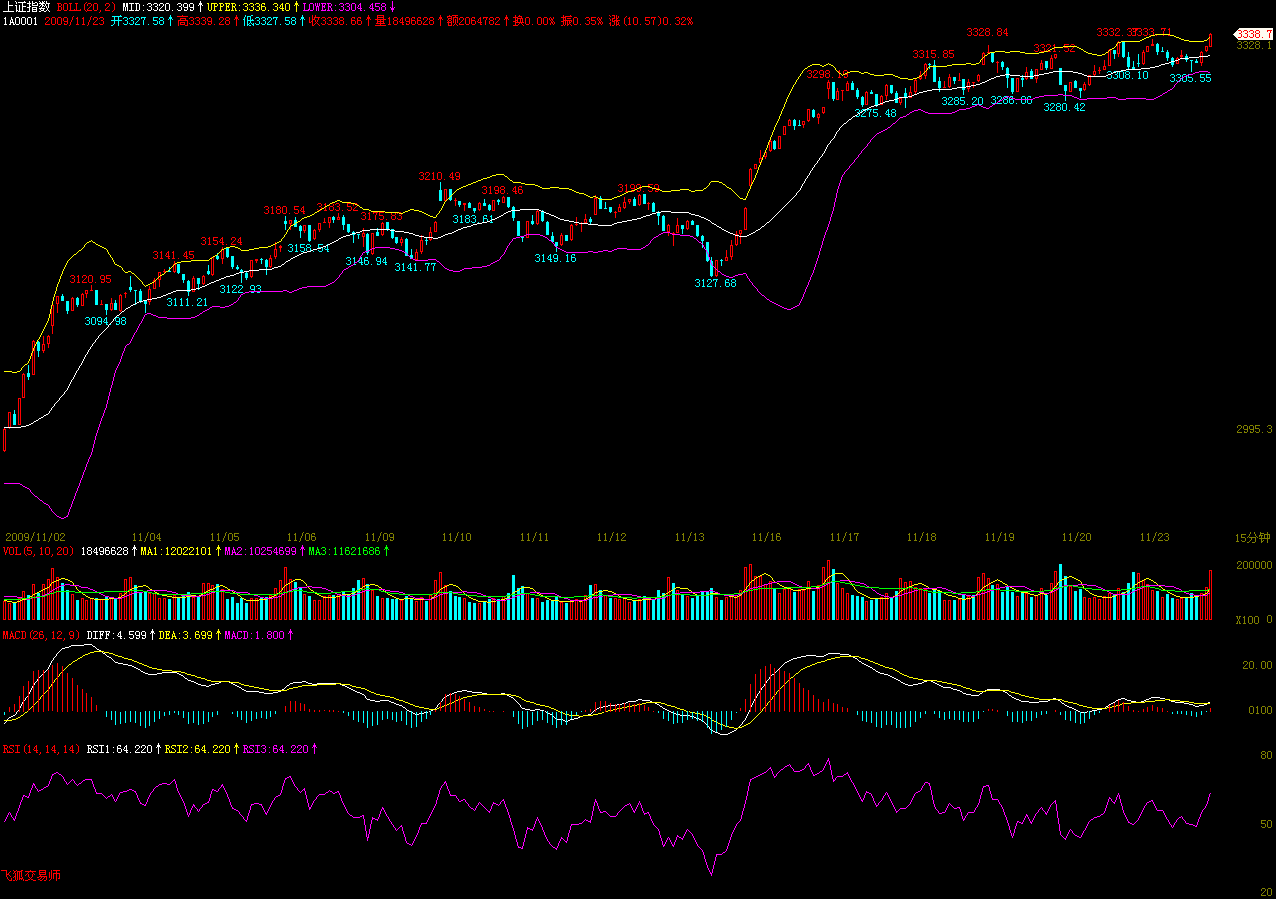This screenshot has width=1276, height=899.
Task: Click the 3127.68 low price annotation
Action: click(715, 284)
